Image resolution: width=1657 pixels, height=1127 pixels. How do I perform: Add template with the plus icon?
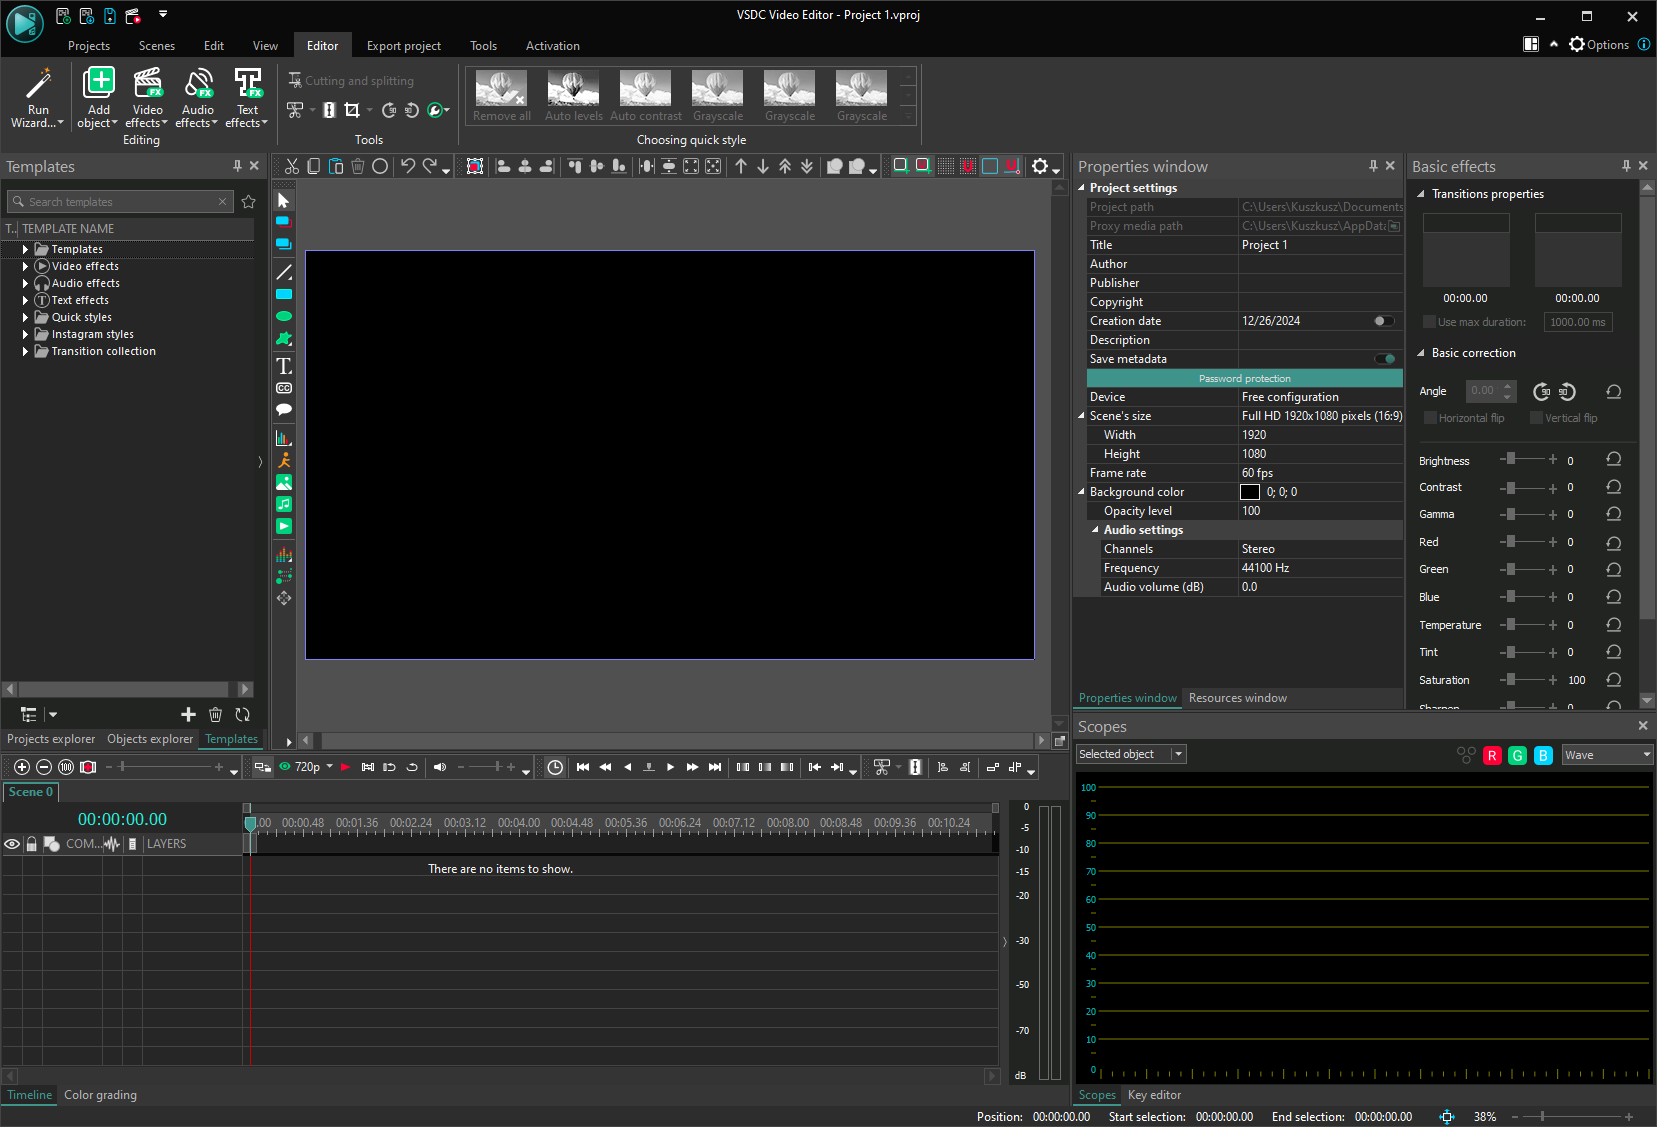[188, 714]
